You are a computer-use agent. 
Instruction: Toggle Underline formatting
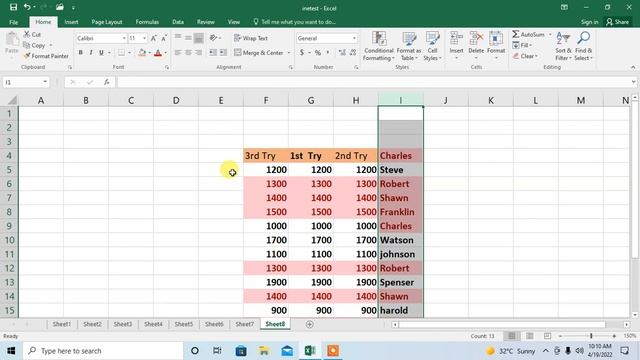(x=101, y=53)
